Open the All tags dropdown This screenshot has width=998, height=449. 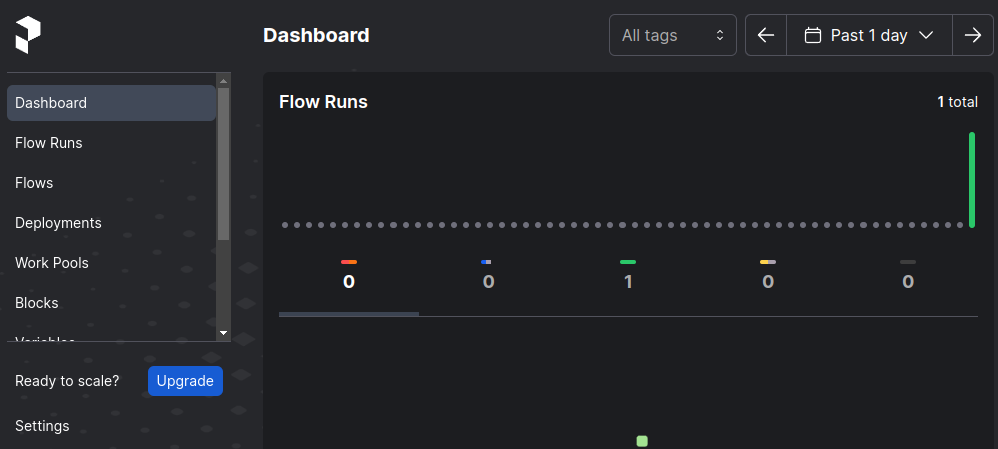click(x=673, y=35)
